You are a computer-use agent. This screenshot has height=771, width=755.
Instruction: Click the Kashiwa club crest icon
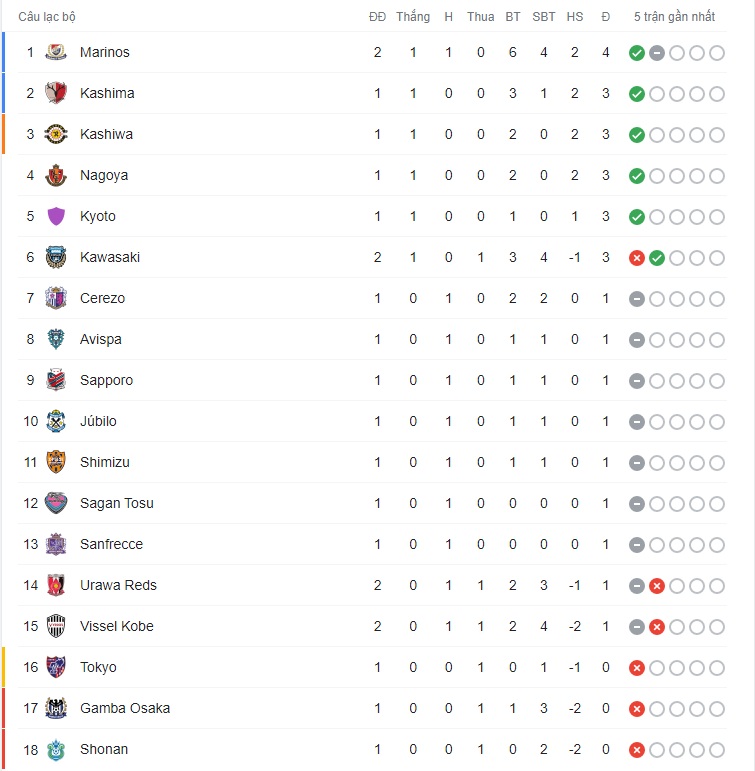pyautogui.click(x=56, y=134)
